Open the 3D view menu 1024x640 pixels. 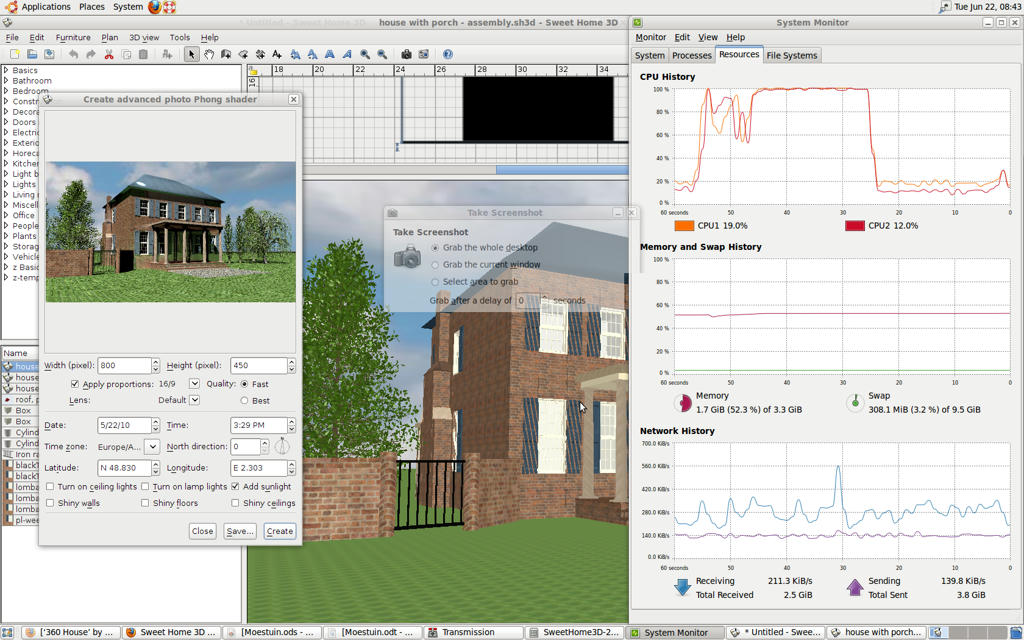tap(144, 37)
